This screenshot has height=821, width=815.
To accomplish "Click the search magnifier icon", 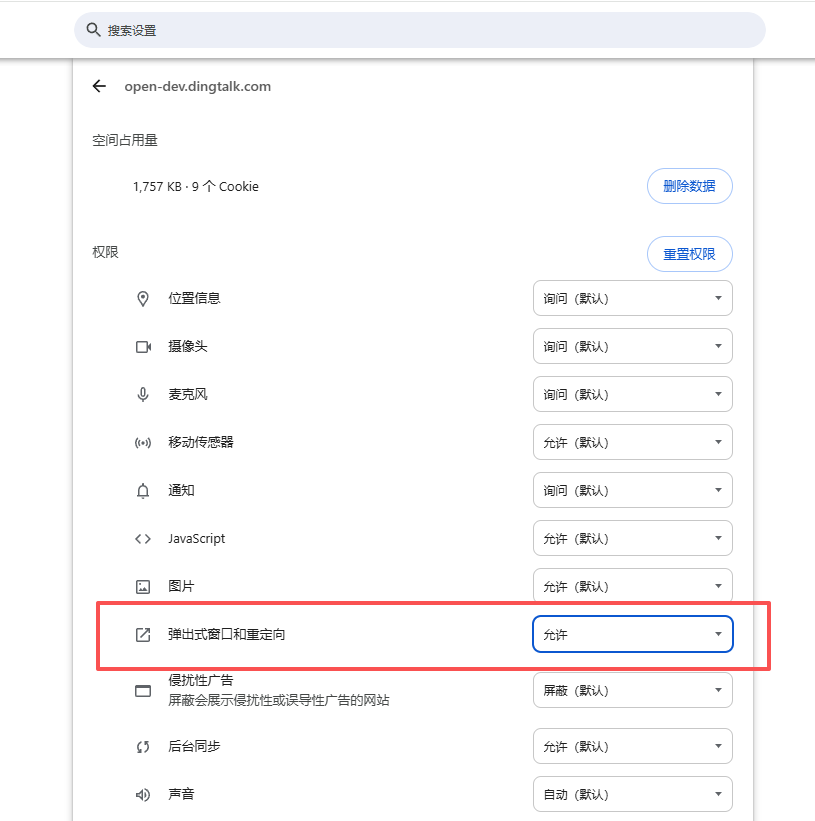I will [93, 30].
